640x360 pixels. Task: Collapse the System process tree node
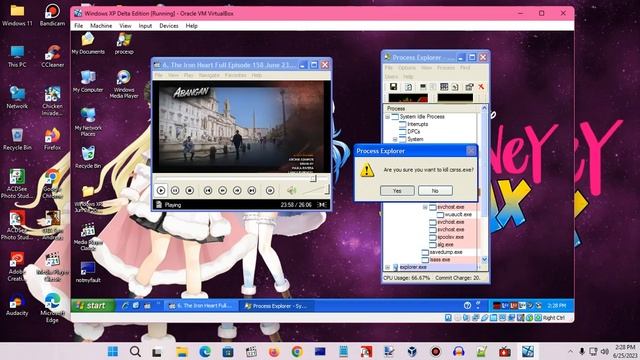click(x=395, y=139)
